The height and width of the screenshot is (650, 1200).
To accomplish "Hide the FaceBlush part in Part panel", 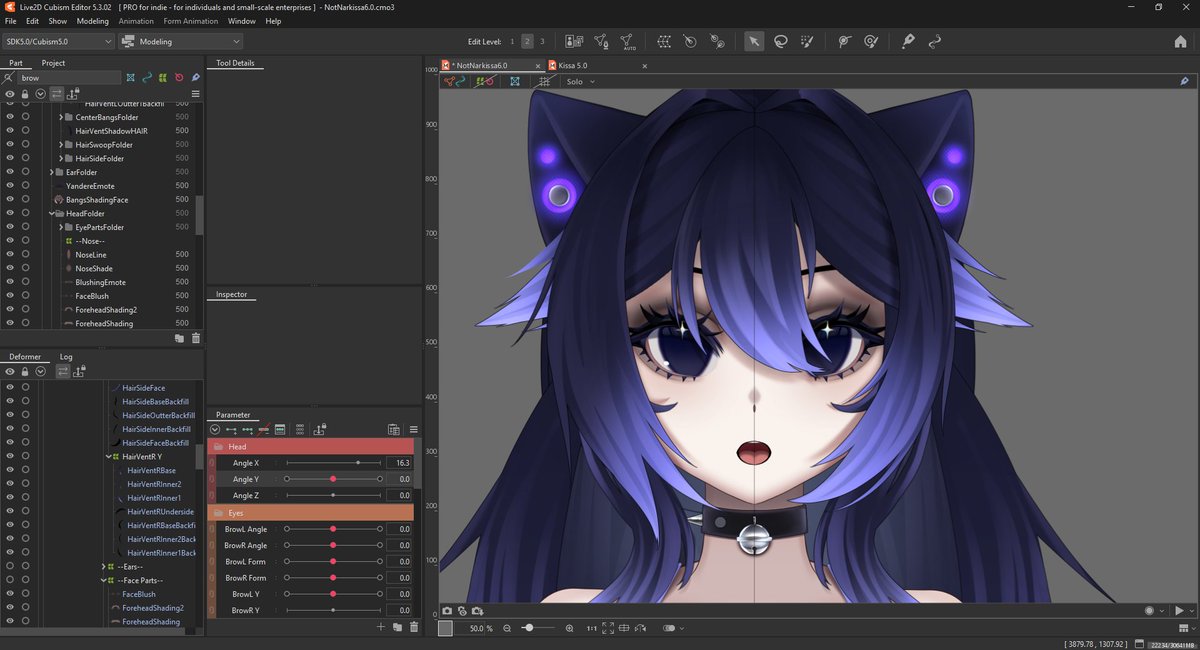I will click(10, 296).
